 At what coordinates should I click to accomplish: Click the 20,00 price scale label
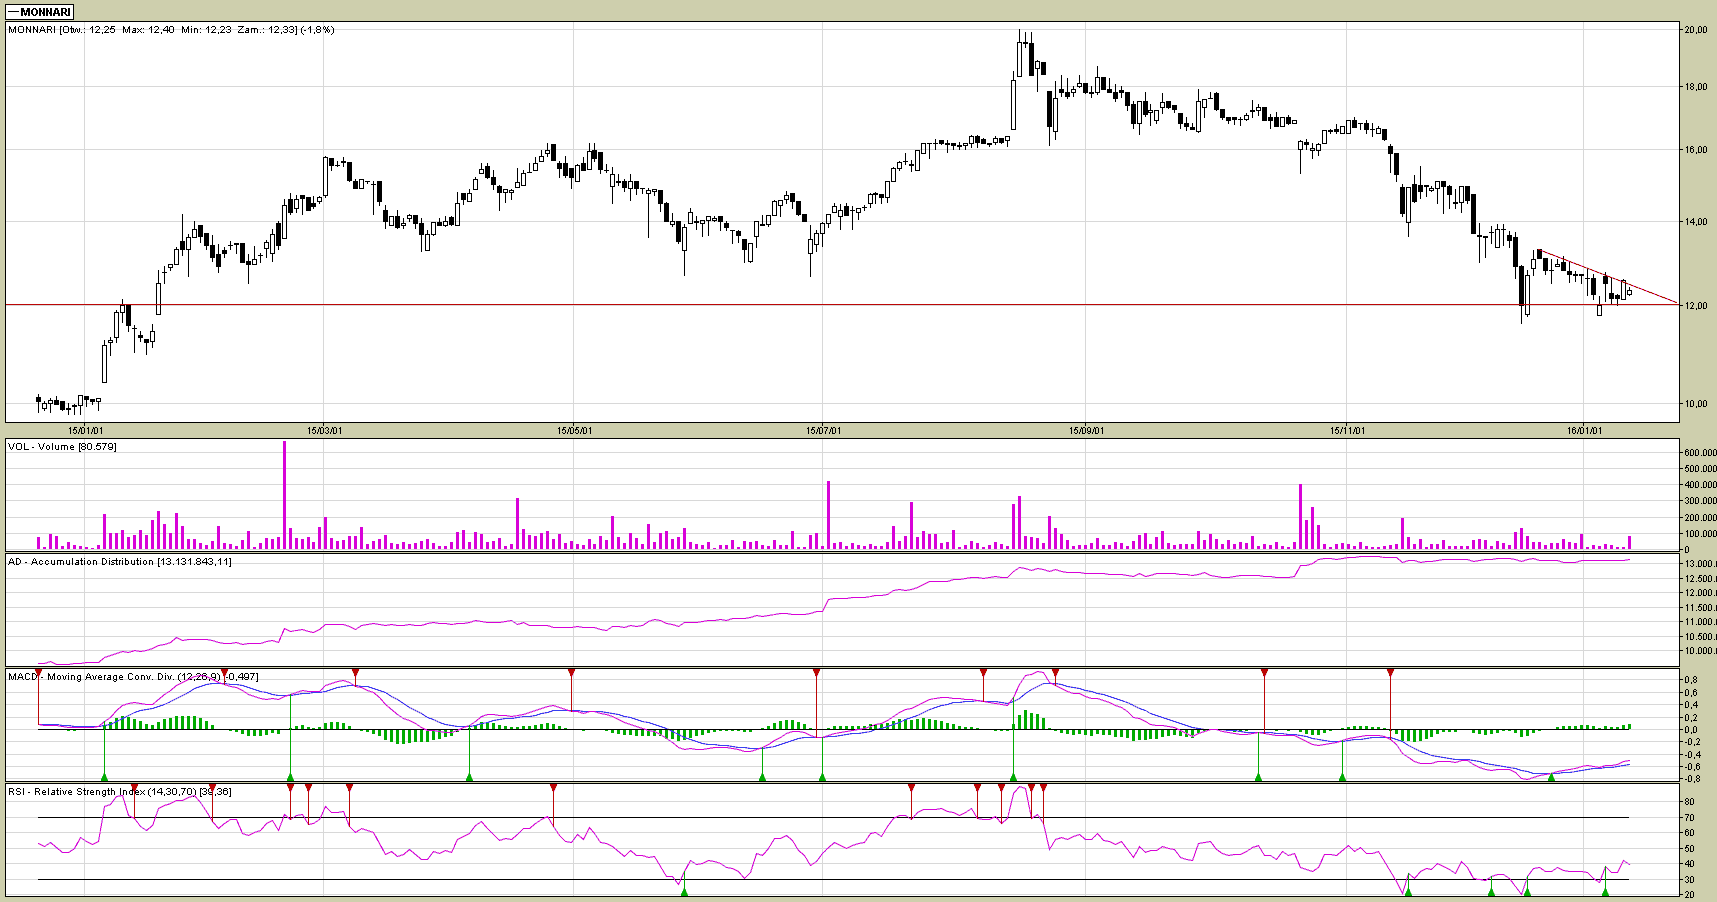pos(1695,30)
